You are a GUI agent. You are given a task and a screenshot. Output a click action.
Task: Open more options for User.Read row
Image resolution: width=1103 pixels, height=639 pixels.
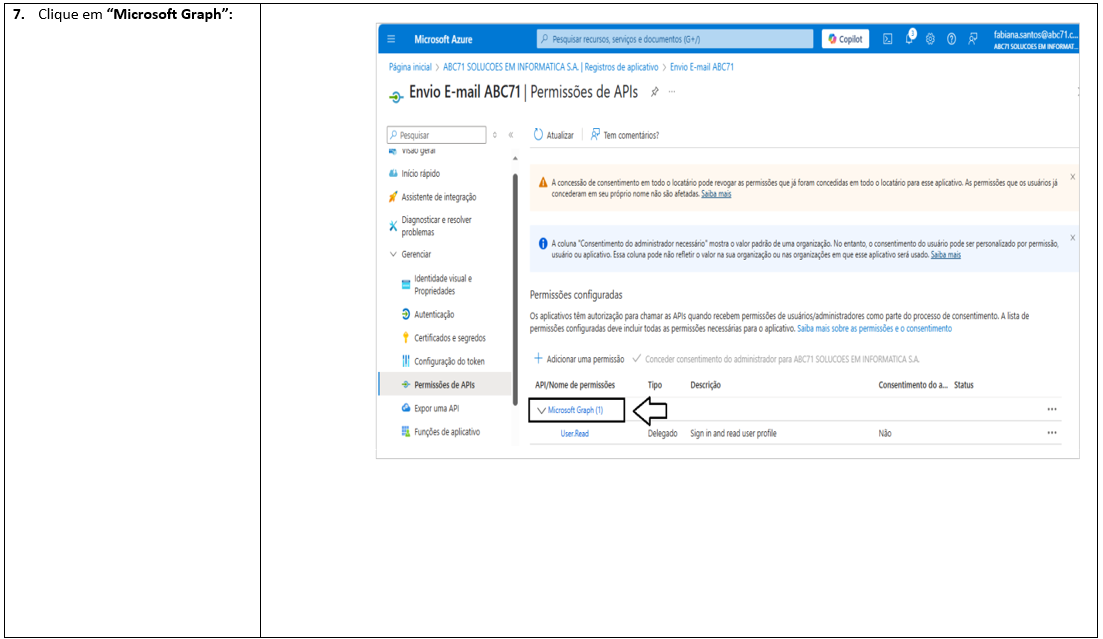1051,433
